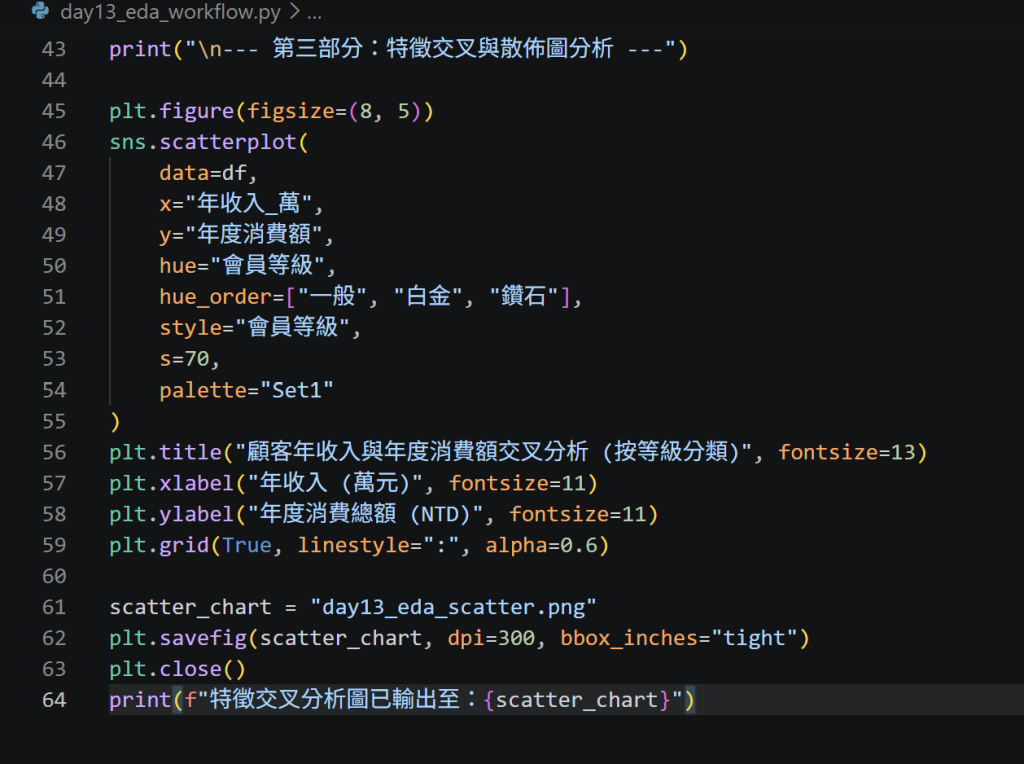Click the "hue" parameter on line 50
This screenshot has width=1024, height=764.
coord(178,266)
